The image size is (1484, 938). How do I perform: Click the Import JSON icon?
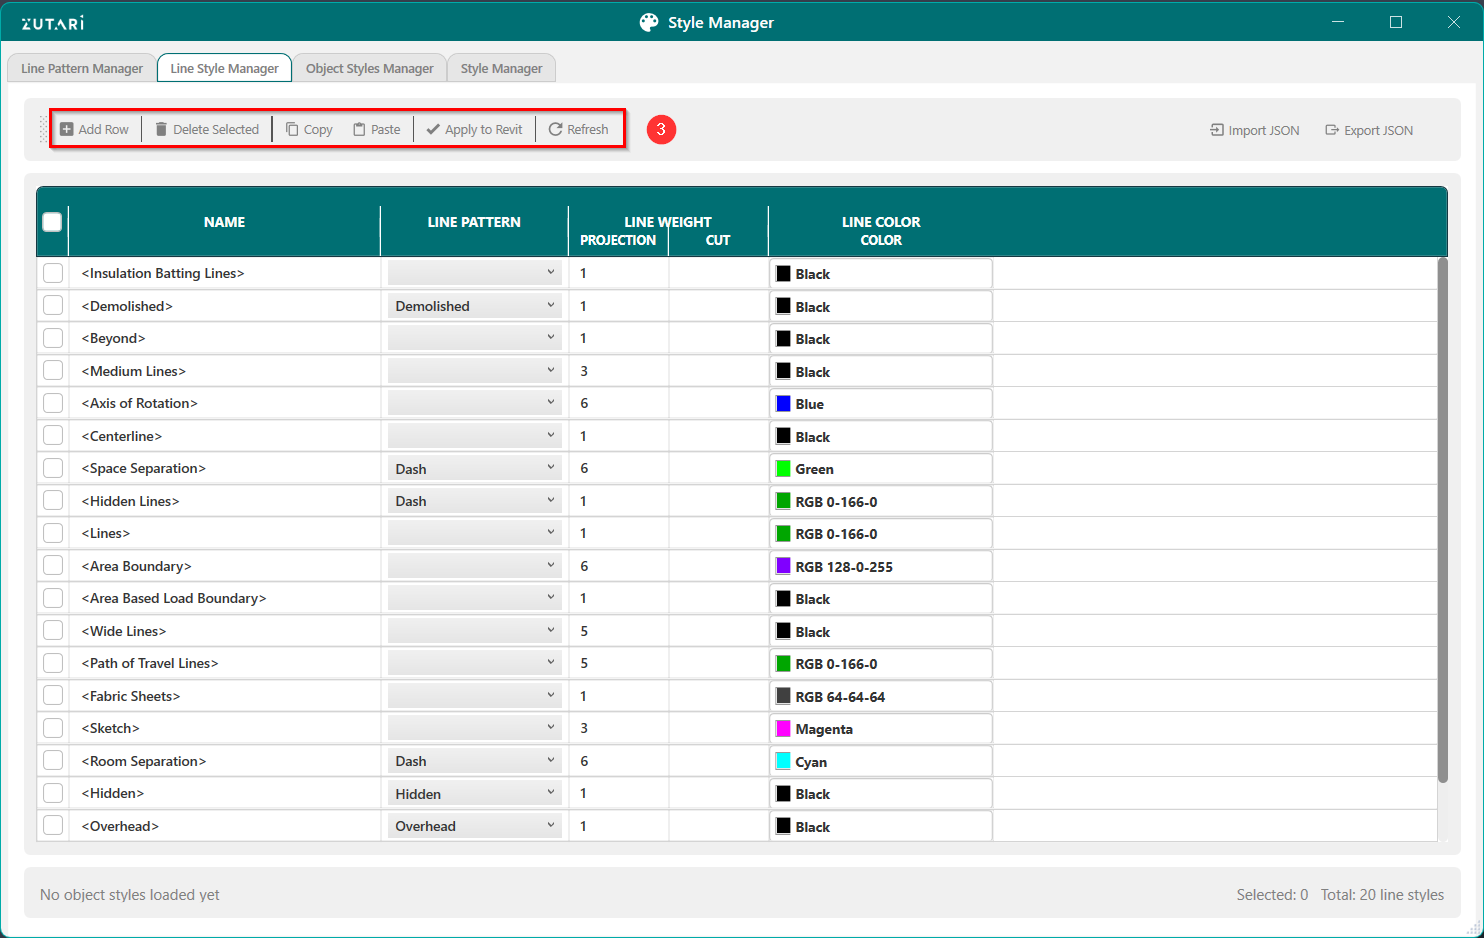1217,131
